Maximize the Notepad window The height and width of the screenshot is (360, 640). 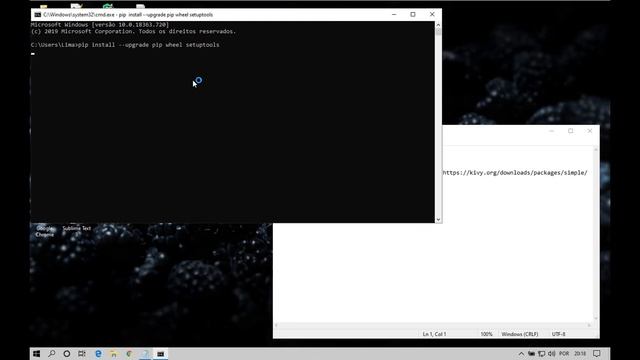point(571,131)
